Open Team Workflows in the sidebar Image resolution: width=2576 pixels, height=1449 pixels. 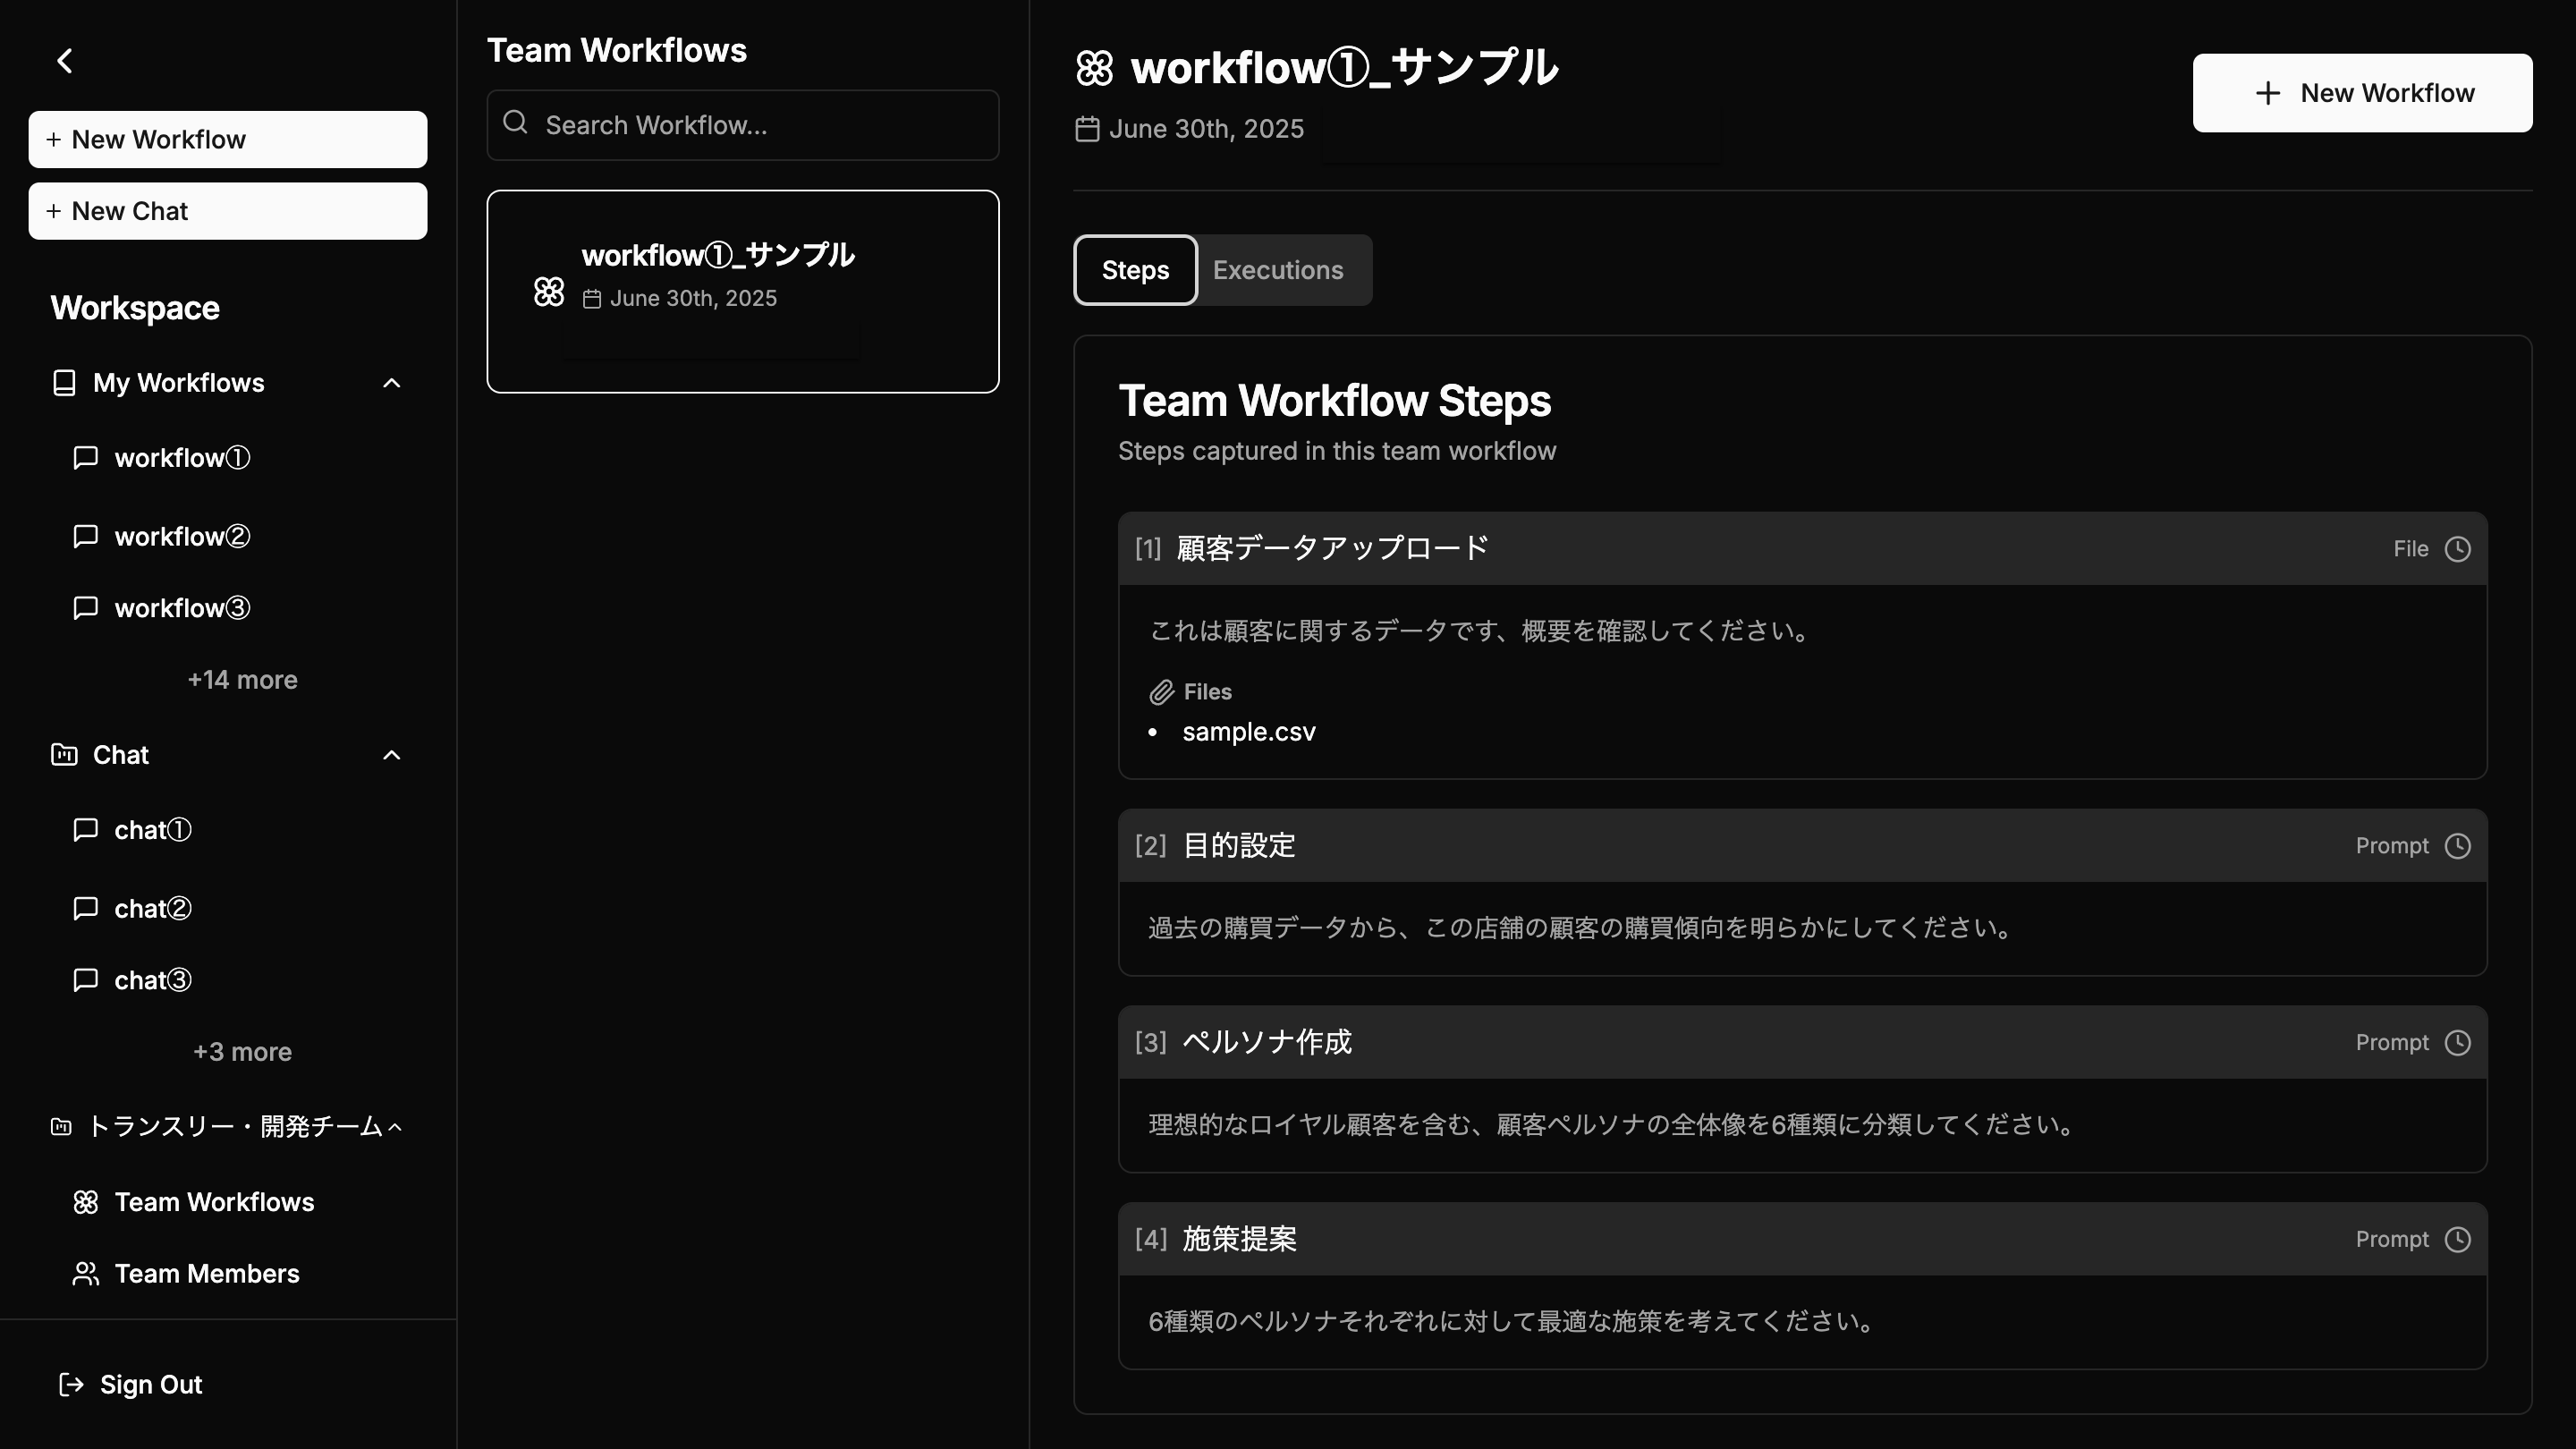[x=214, y=1202]
